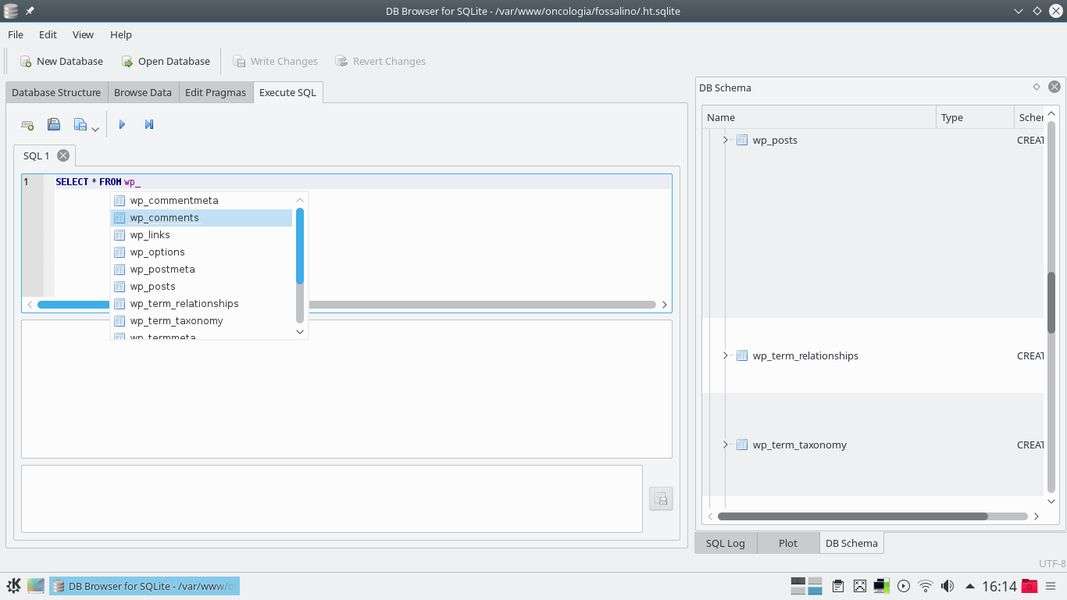
Task: Select wp_term_relationships table row in schema
Action: pyautogui.click(x=873, y=356)
